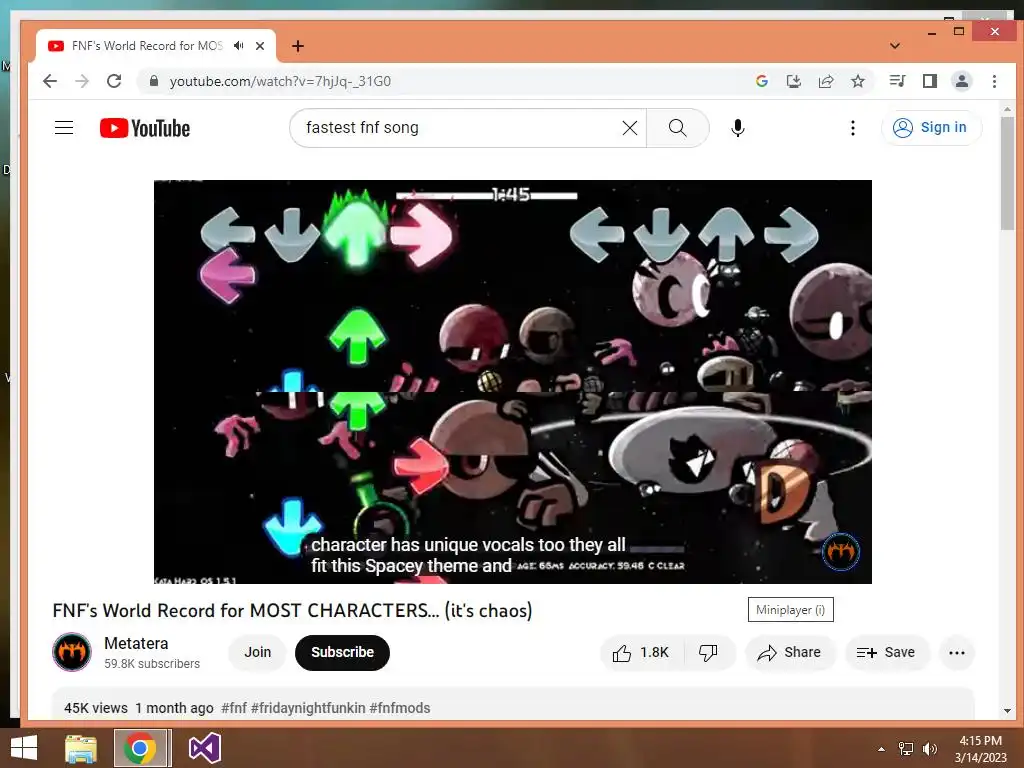Open a new browser tab
Viewport: 1024px width, 768px height.
(298, 46)
